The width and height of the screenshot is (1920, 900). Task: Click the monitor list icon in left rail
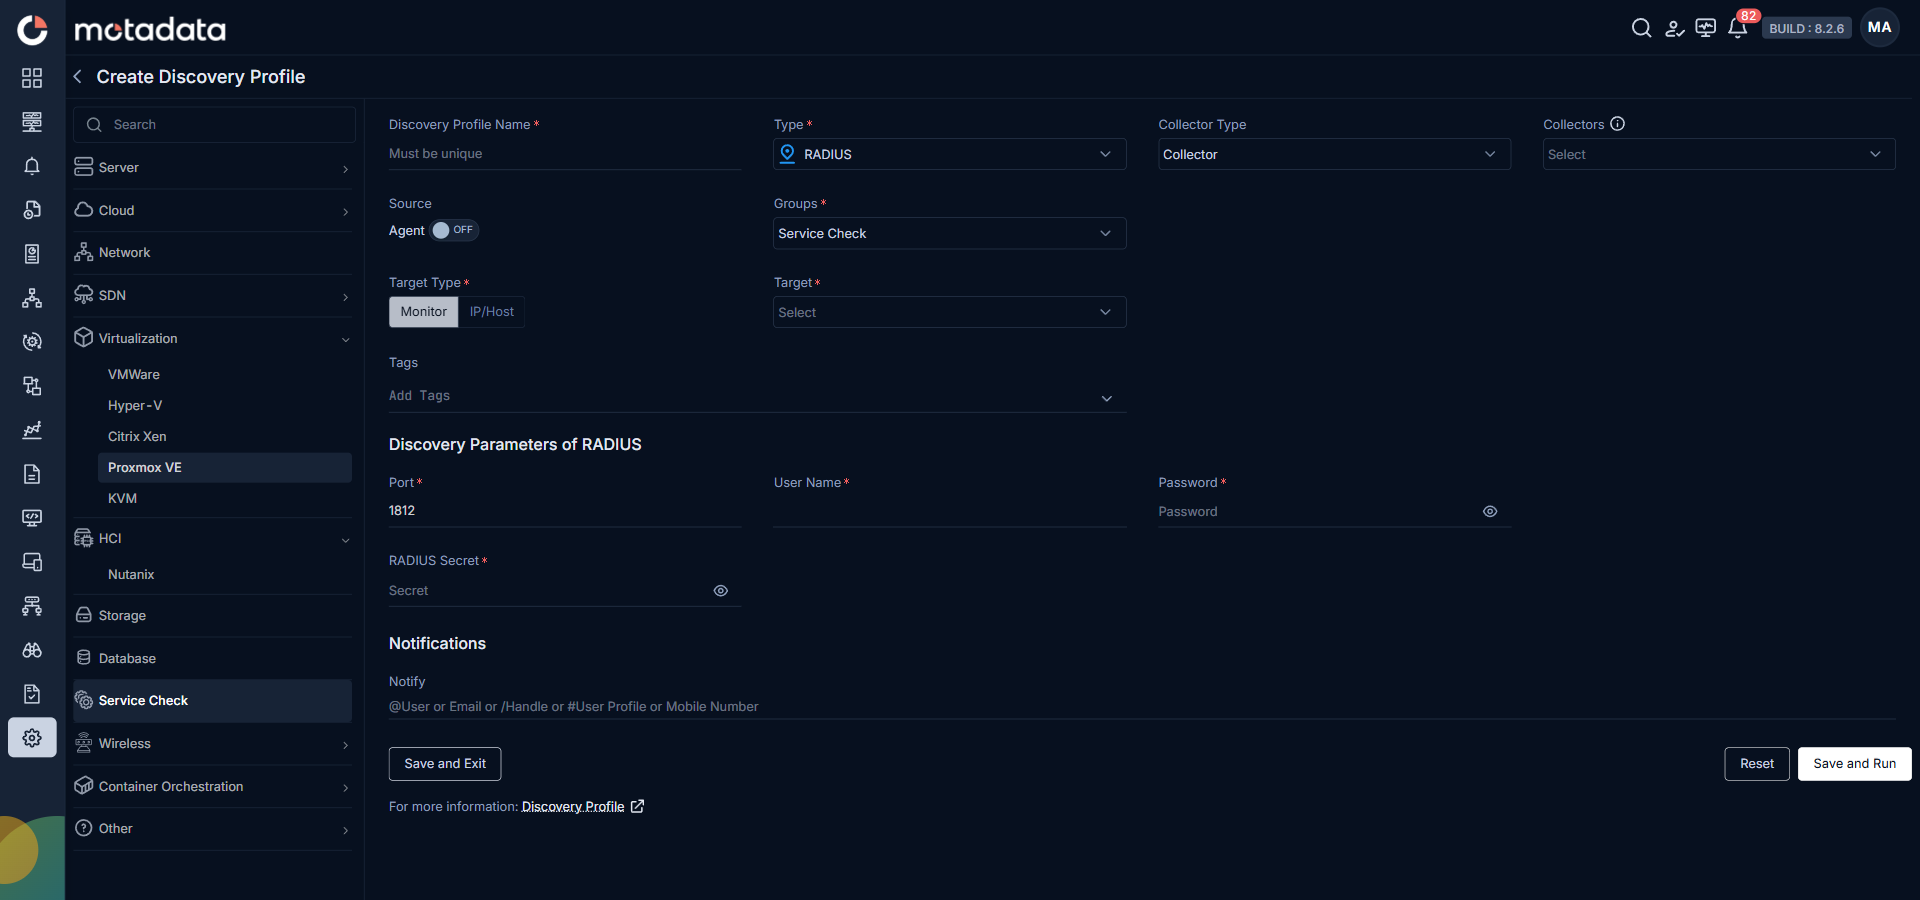coord(32,122)
